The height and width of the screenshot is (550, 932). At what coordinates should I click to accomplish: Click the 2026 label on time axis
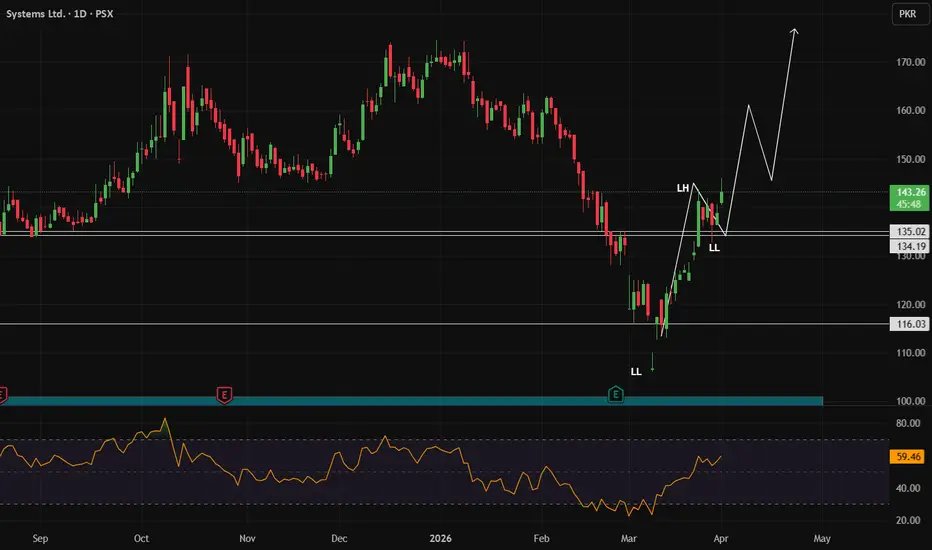[440, 538]
